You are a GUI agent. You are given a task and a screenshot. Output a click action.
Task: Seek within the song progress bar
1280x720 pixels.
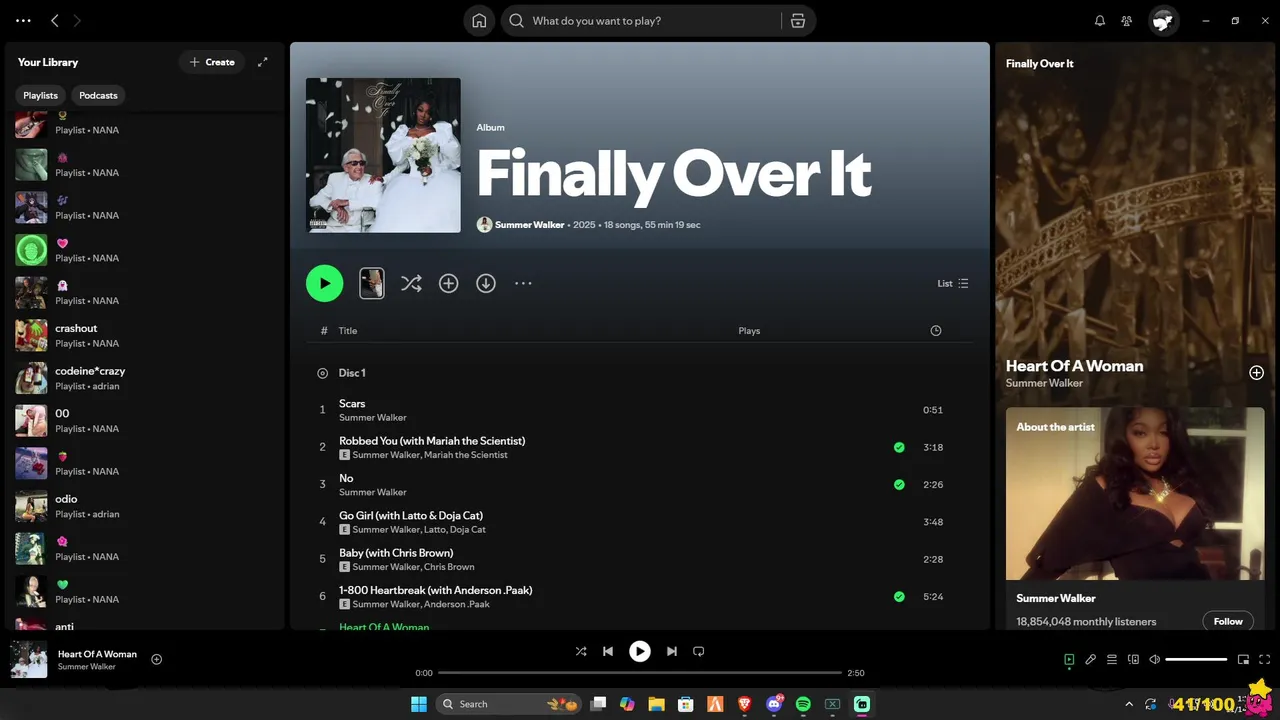click(640, 673)
